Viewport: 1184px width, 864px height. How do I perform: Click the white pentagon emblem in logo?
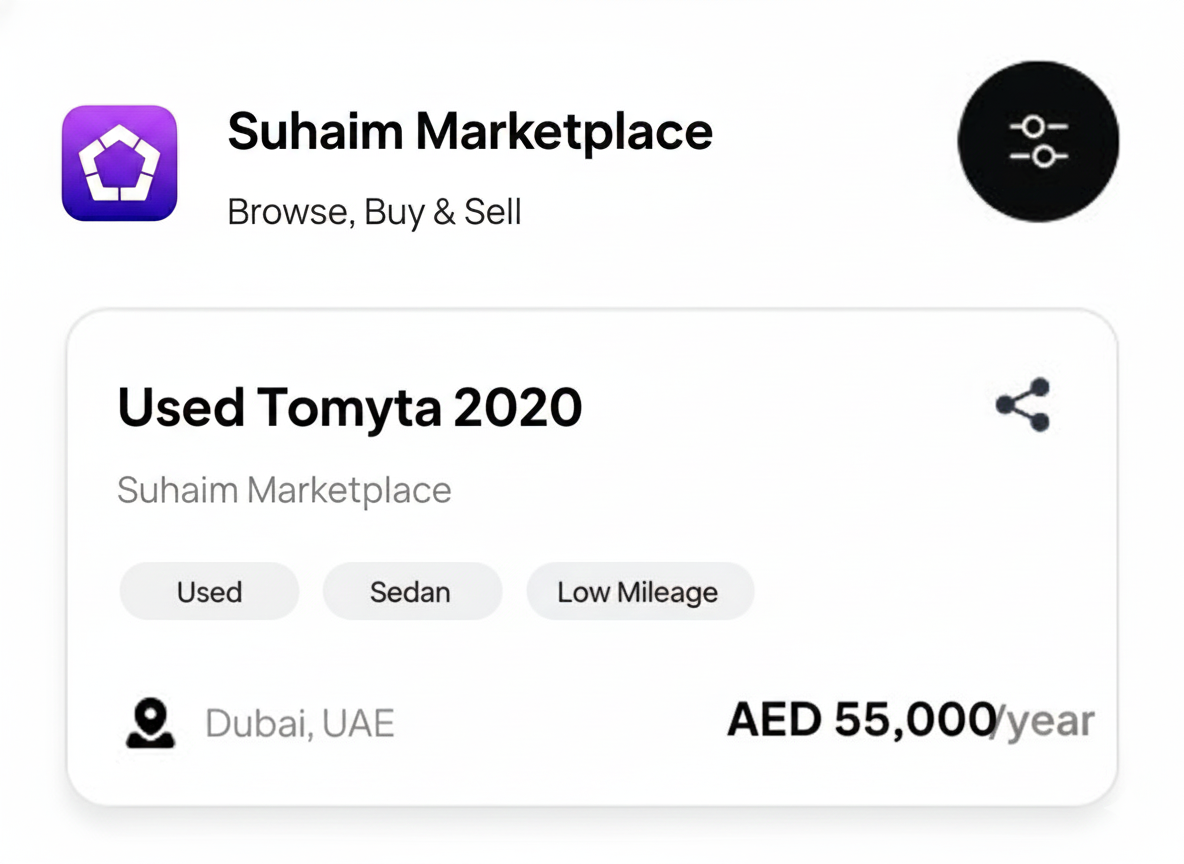point(119,163)
